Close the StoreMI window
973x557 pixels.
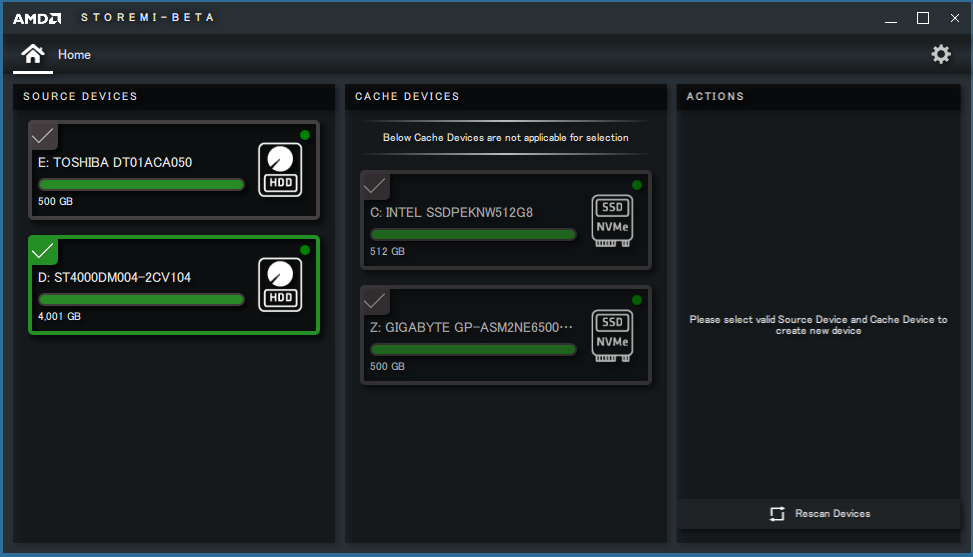pos(954,18)
